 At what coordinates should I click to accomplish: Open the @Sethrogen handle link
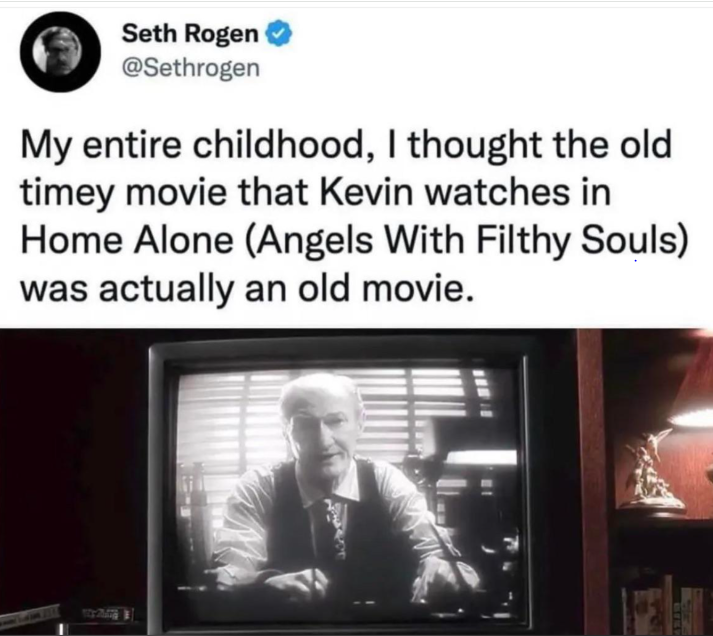point(190,68)
